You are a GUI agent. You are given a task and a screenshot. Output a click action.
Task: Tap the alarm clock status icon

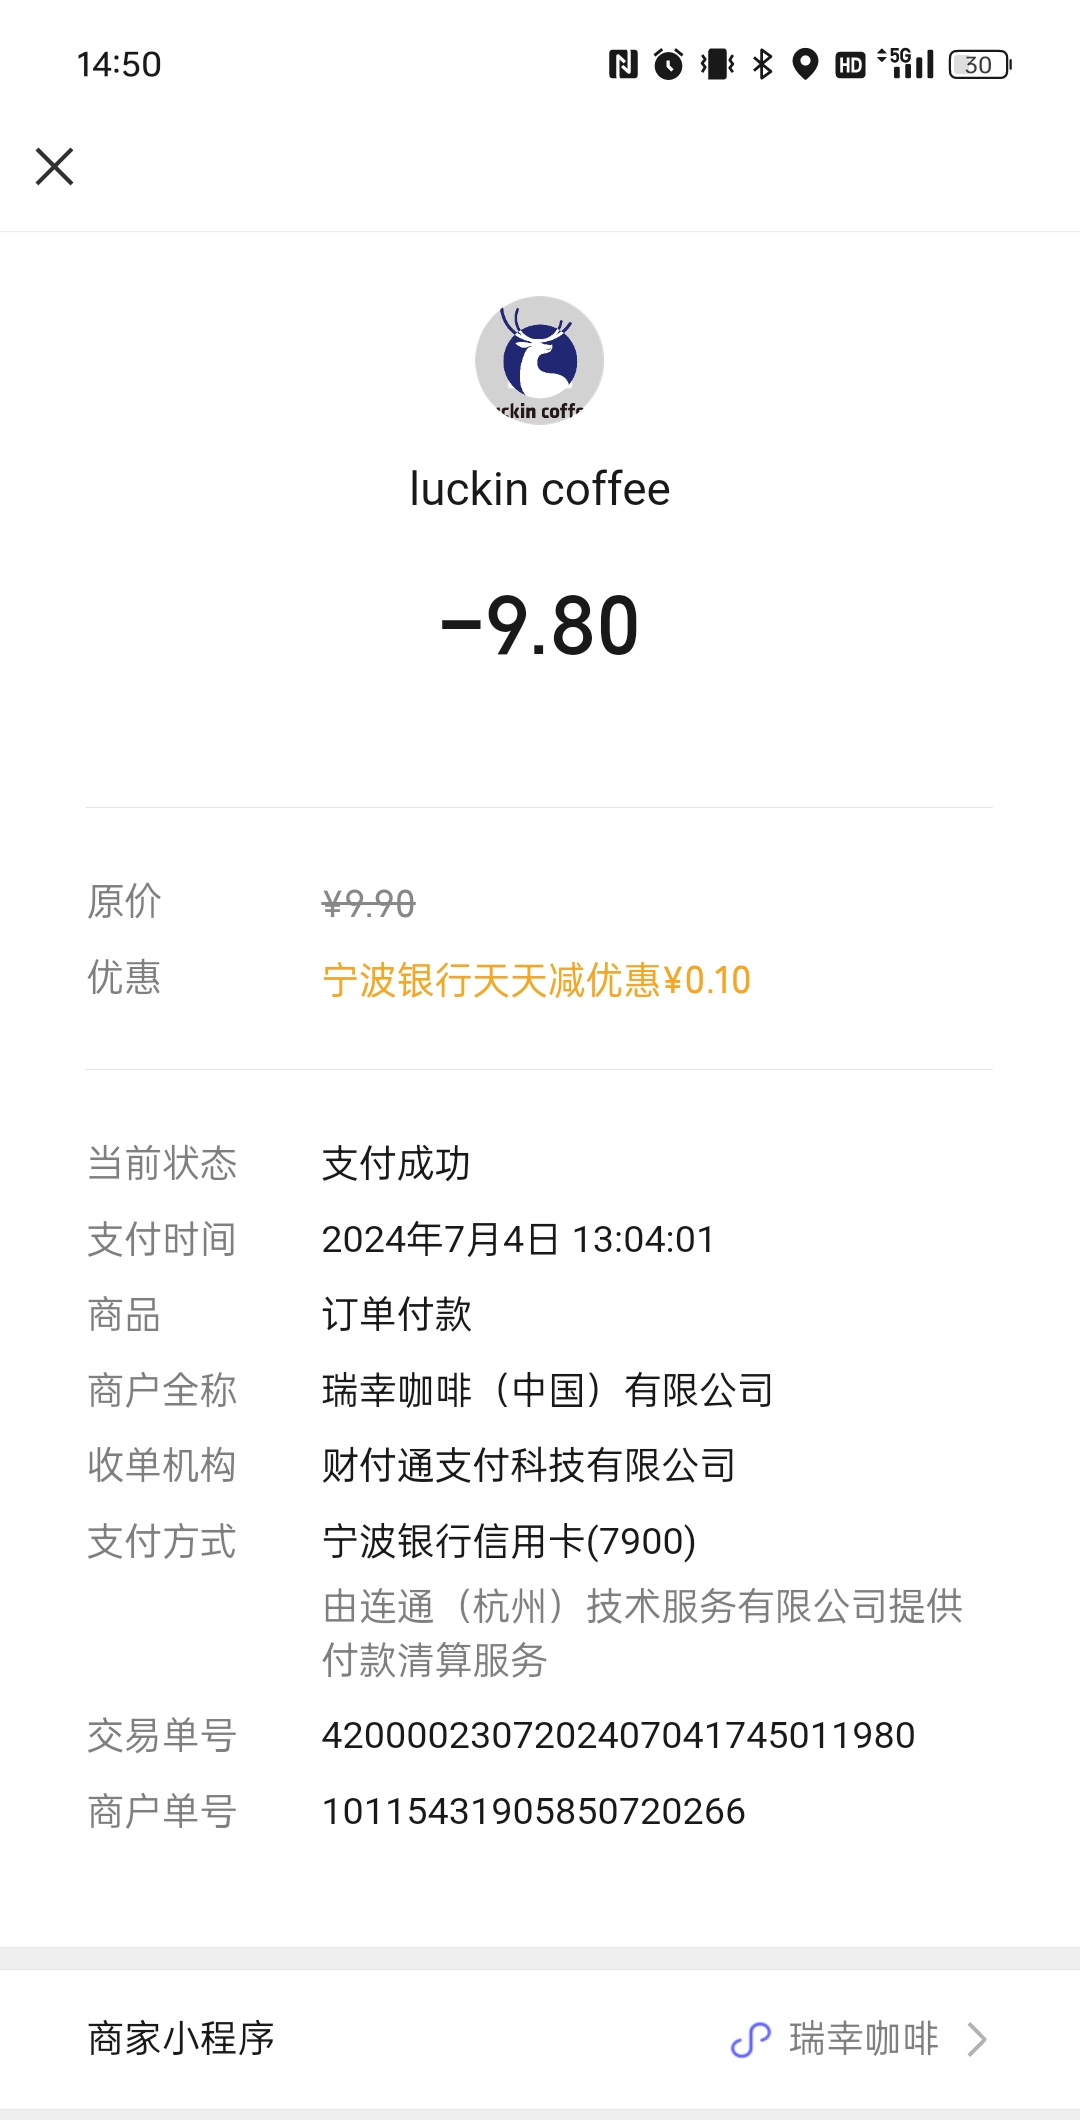(668, 64)
